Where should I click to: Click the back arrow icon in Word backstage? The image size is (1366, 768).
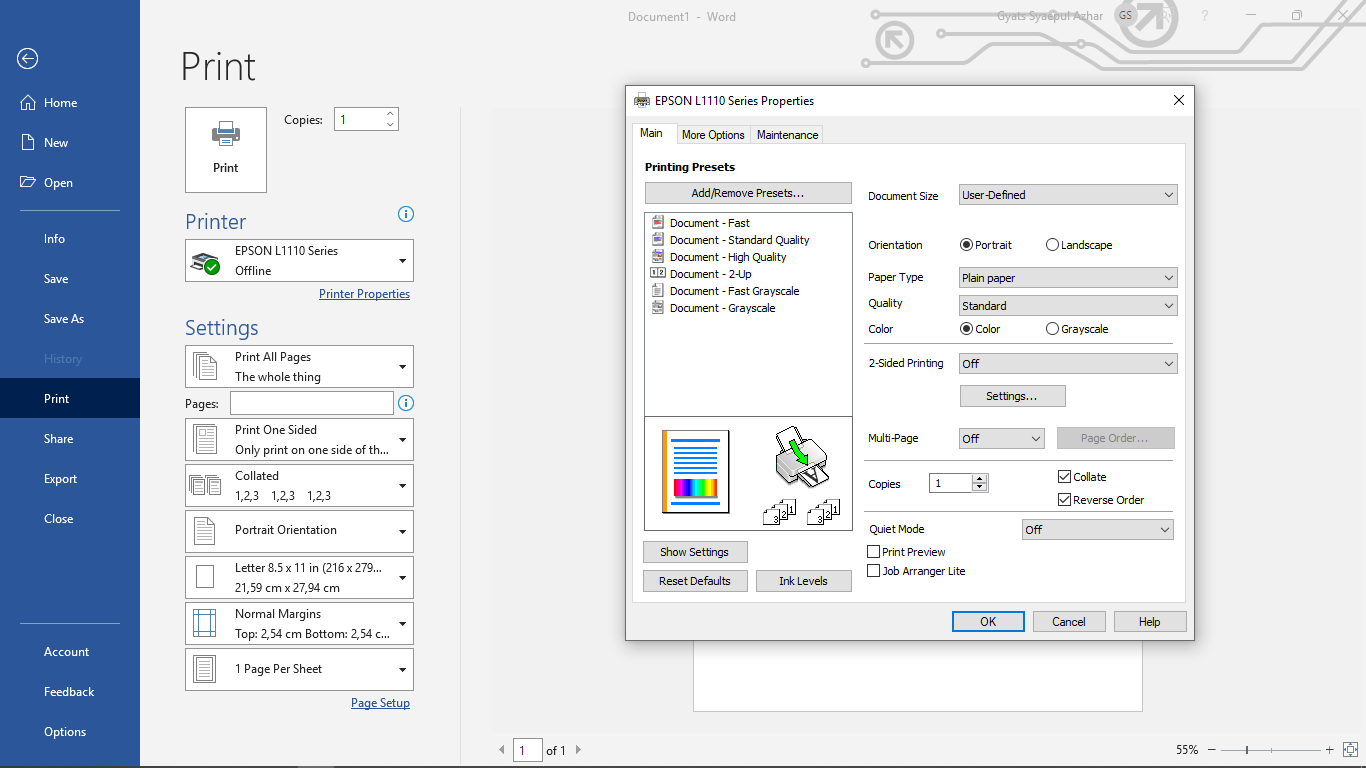tap(28, 59)
